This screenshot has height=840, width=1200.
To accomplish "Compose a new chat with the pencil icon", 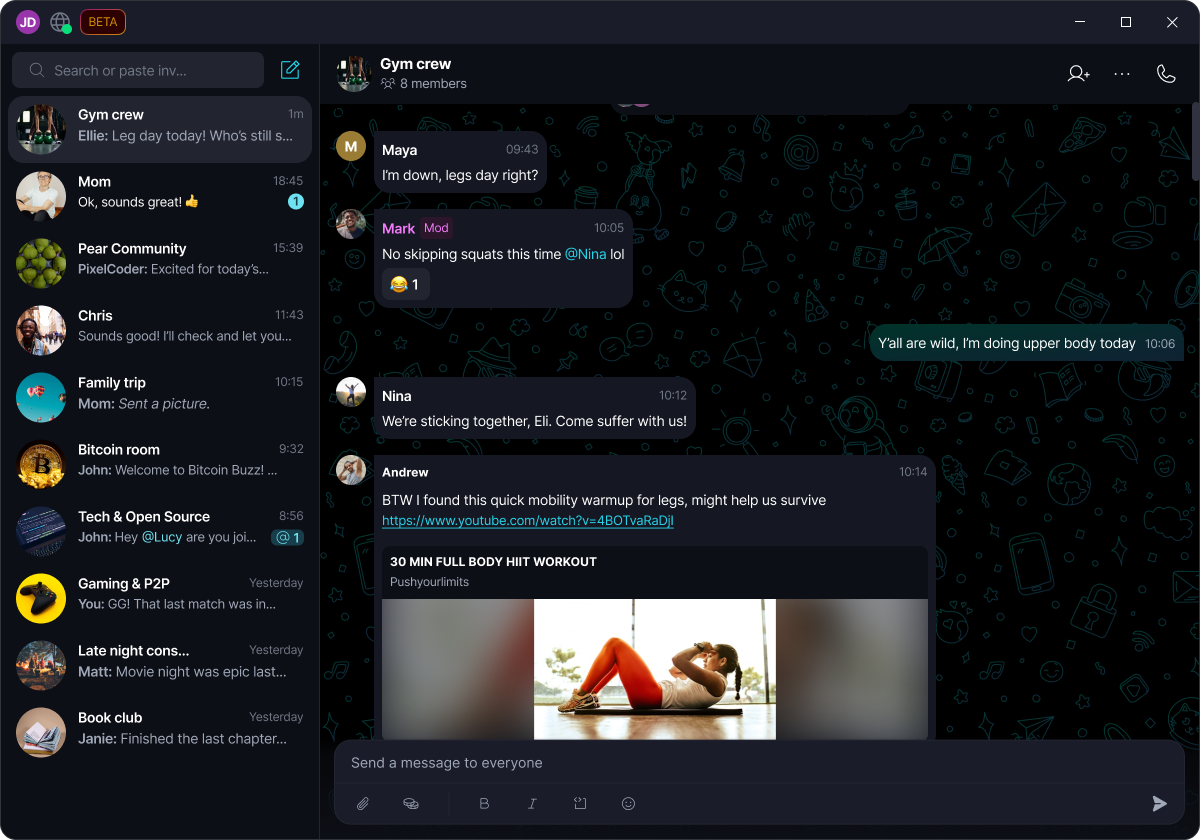I will pyautogui.click(x=290, y=70).
